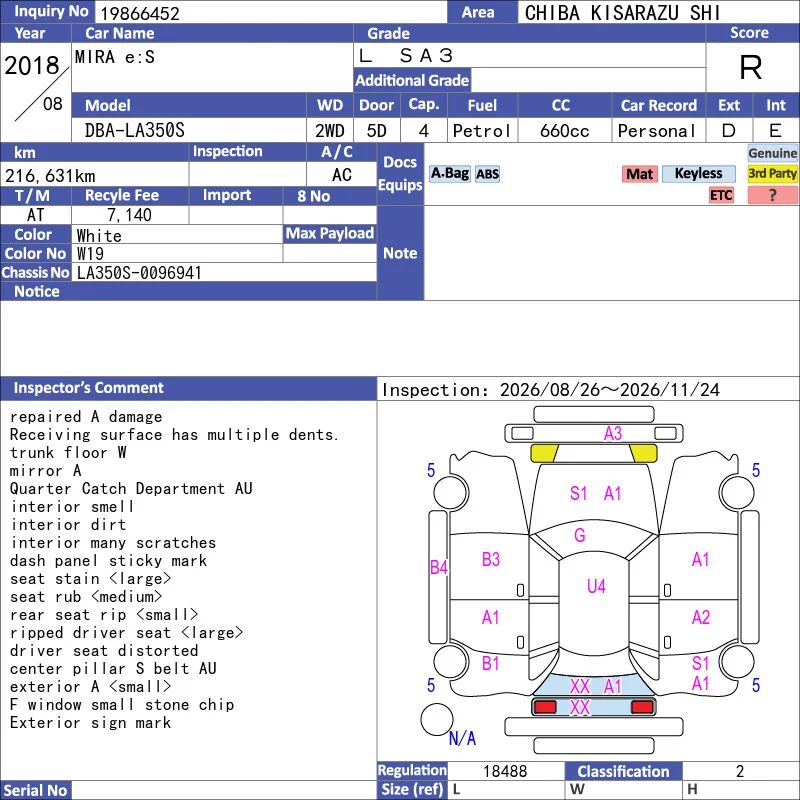This screenshot has width=800, height=800.
Task: Select the red Mat badge
Action: tap(639, 174)
